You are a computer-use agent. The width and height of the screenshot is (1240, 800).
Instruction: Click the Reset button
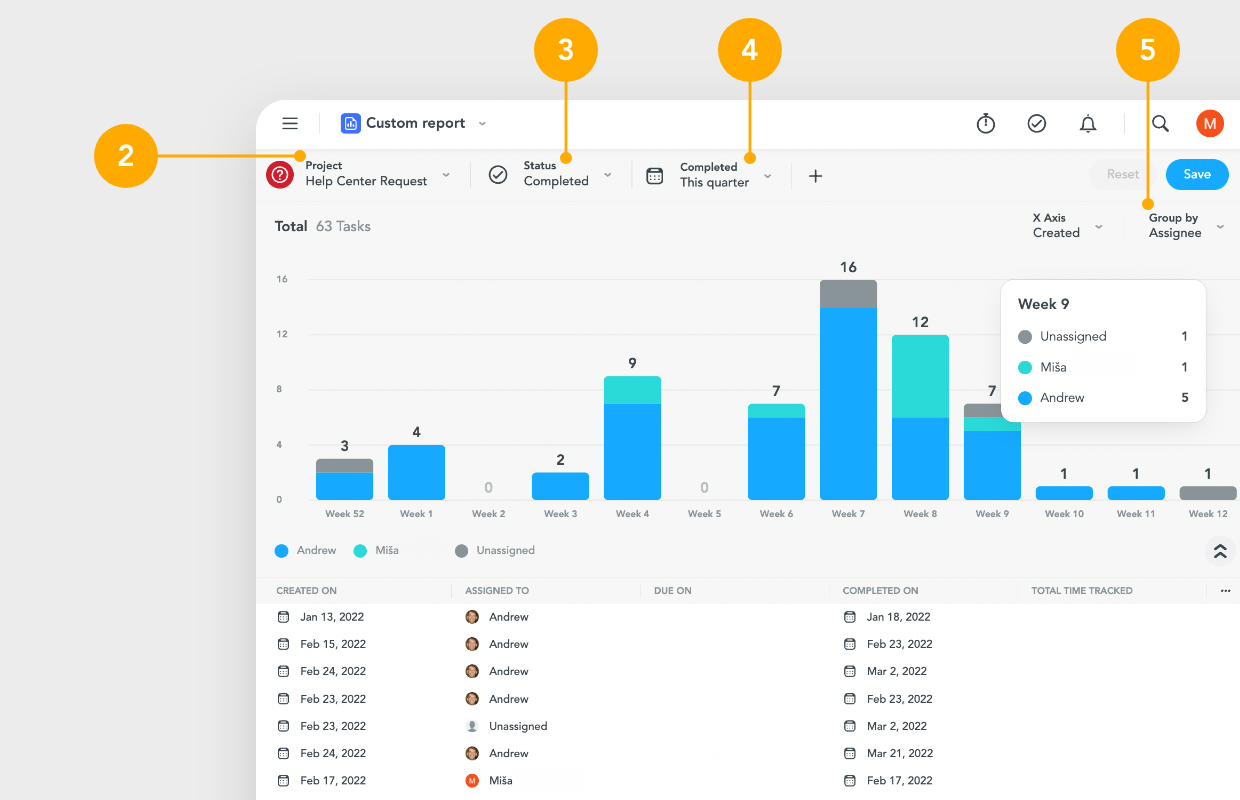[x=1120, y=174]
